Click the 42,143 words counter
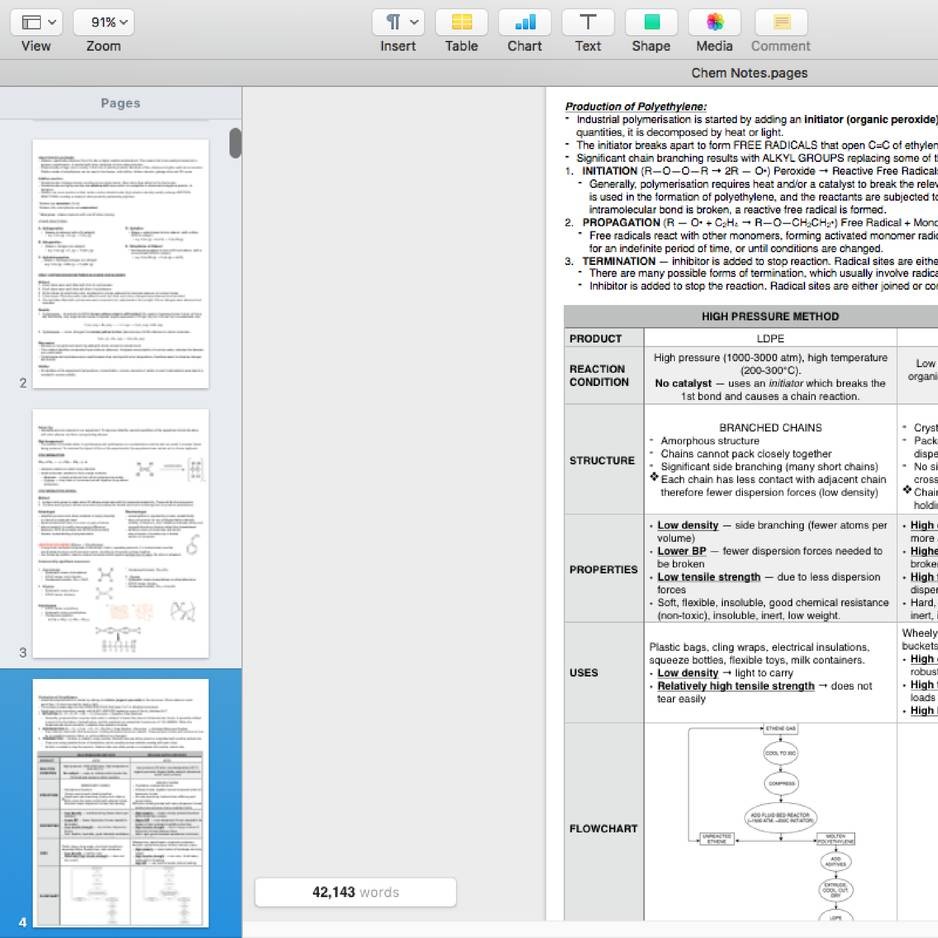The width and height of the screenshot is (938, 938). 355,892
